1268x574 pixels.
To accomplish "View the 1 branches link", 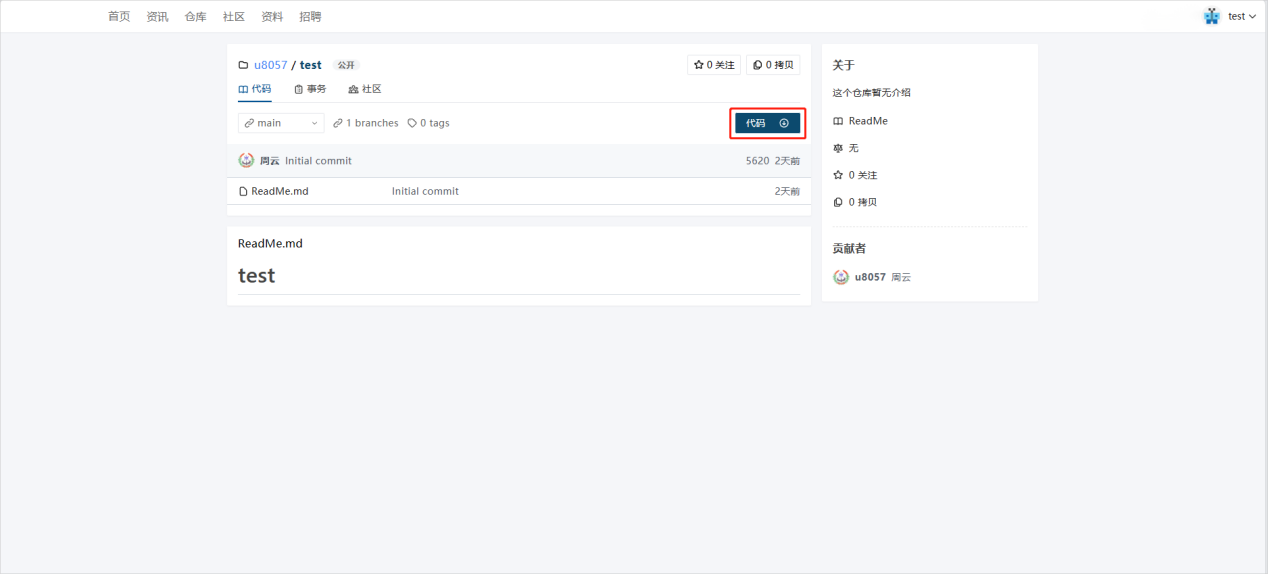I will pyautogui.click(x=366, y=123).
